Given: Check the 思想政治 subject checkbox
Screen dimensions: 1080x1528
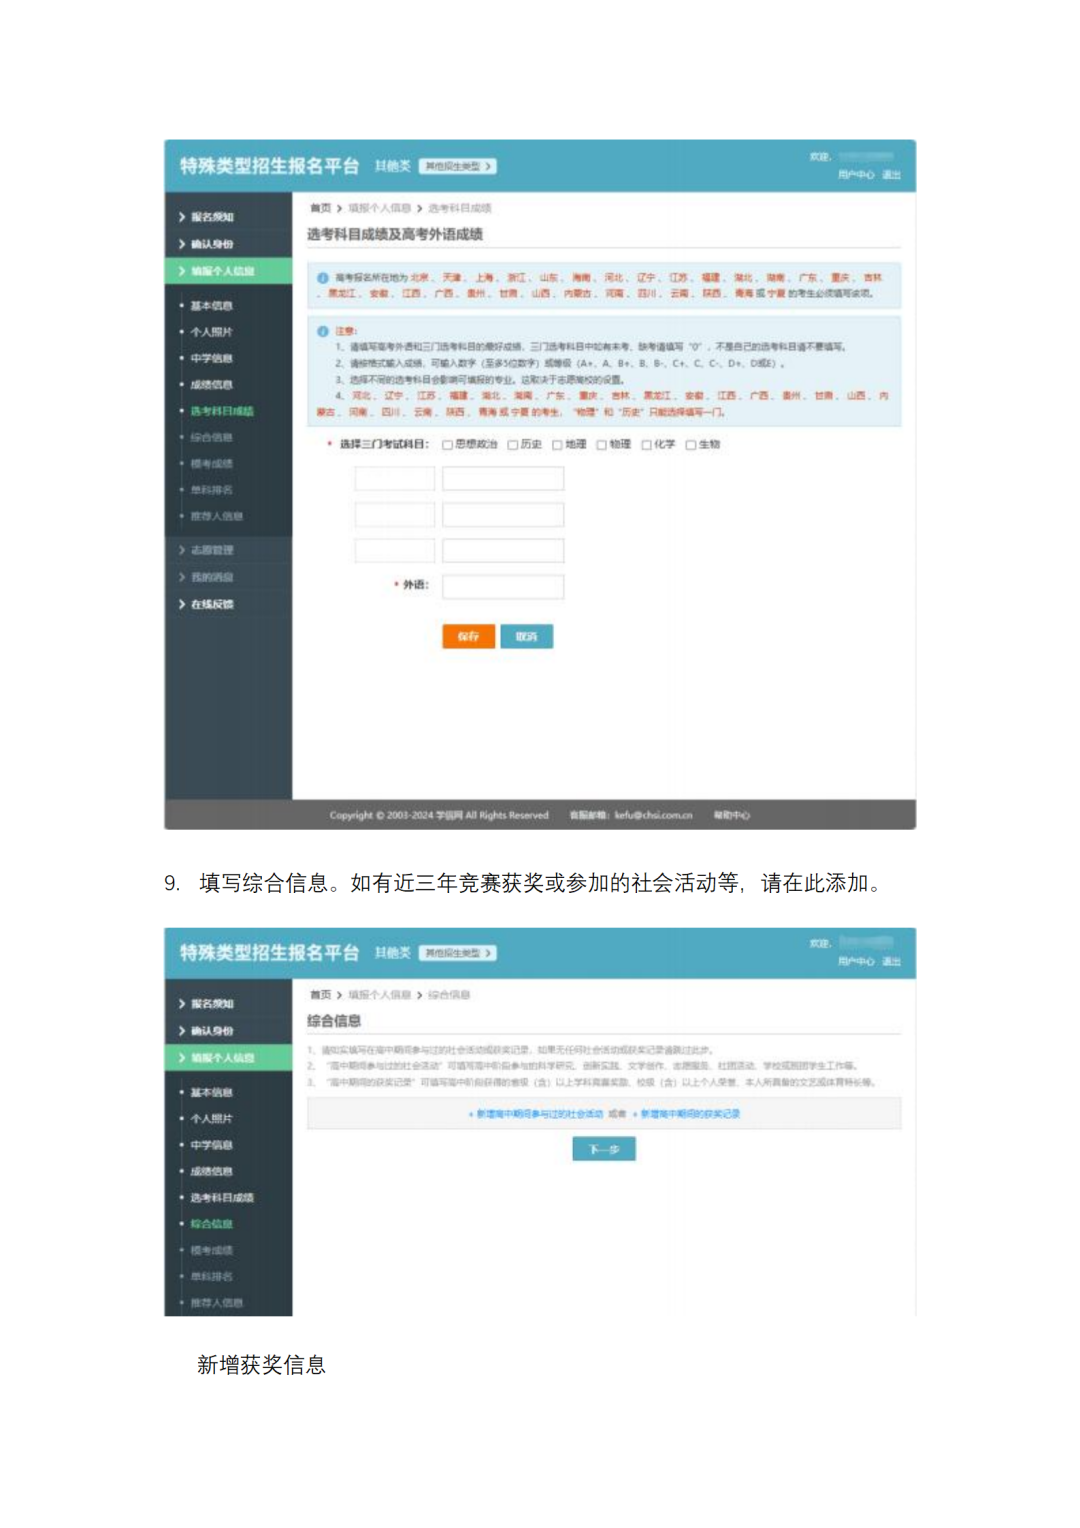Looking at the screenshot, I should click(446, 443).
